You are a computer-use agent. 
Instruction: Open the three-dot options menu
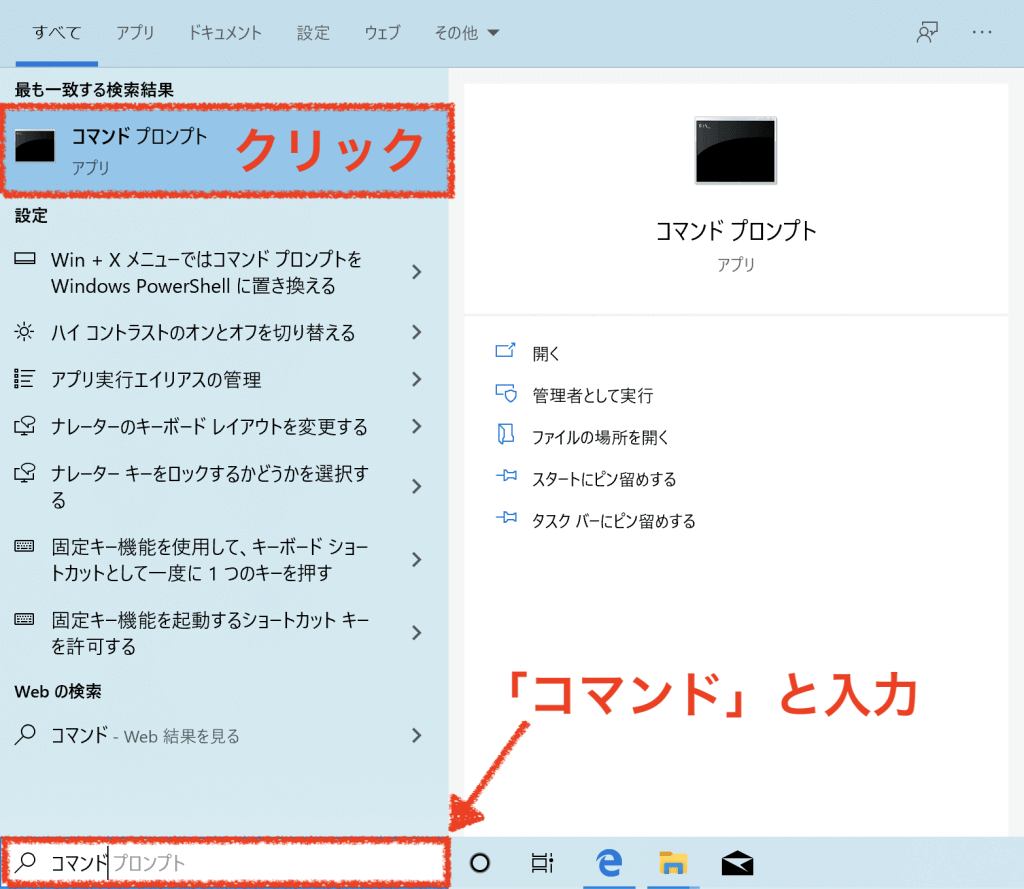point(982,32)
